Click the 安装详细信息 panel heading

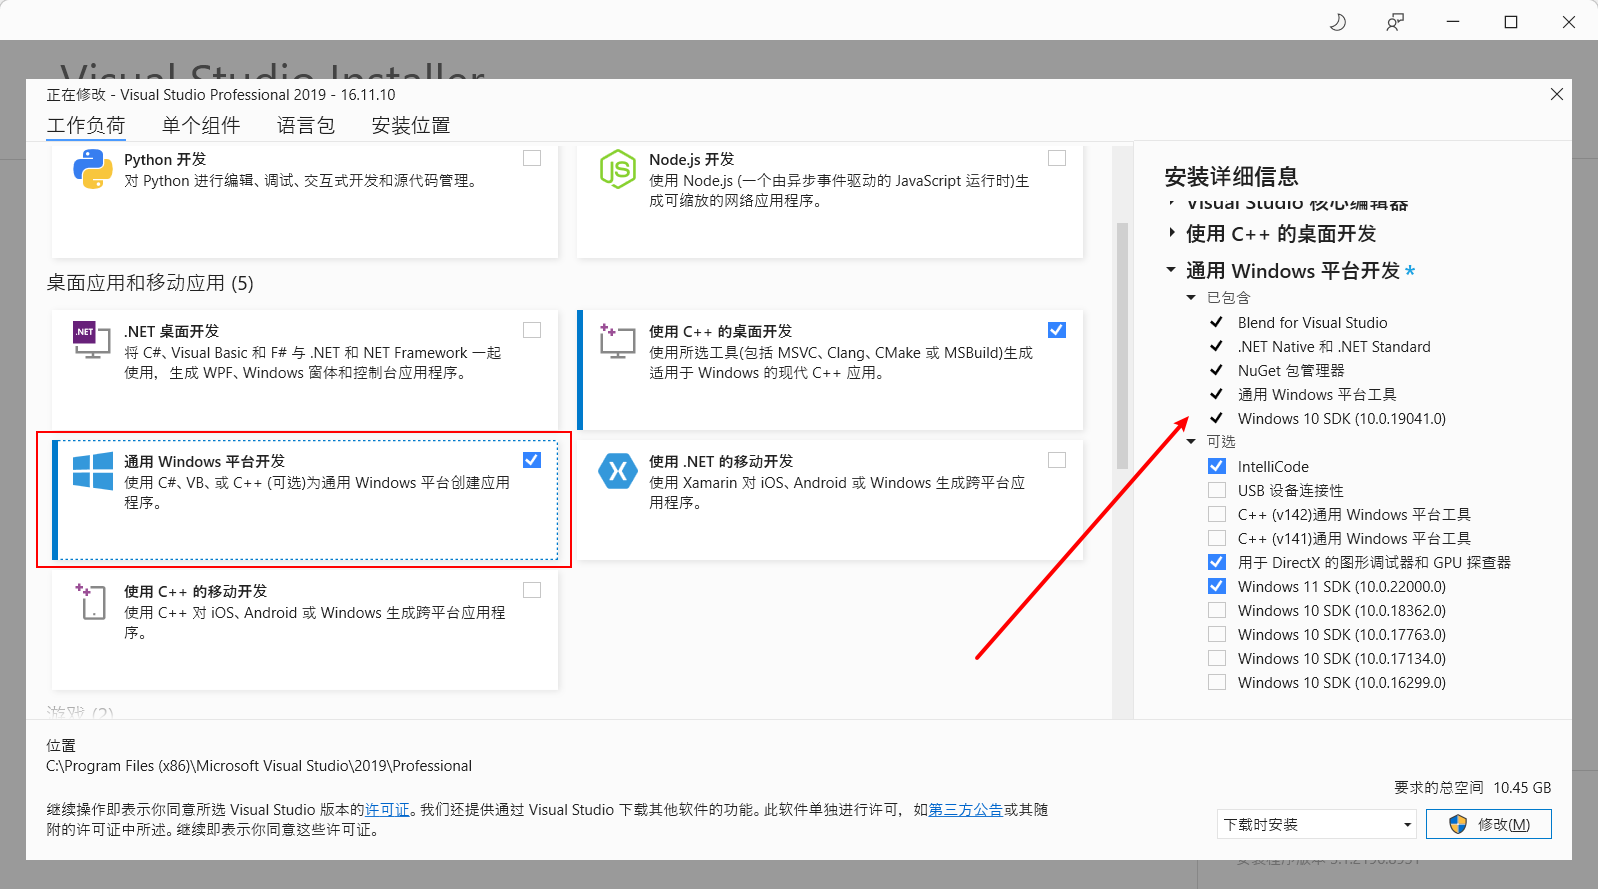coord(1231,177)
